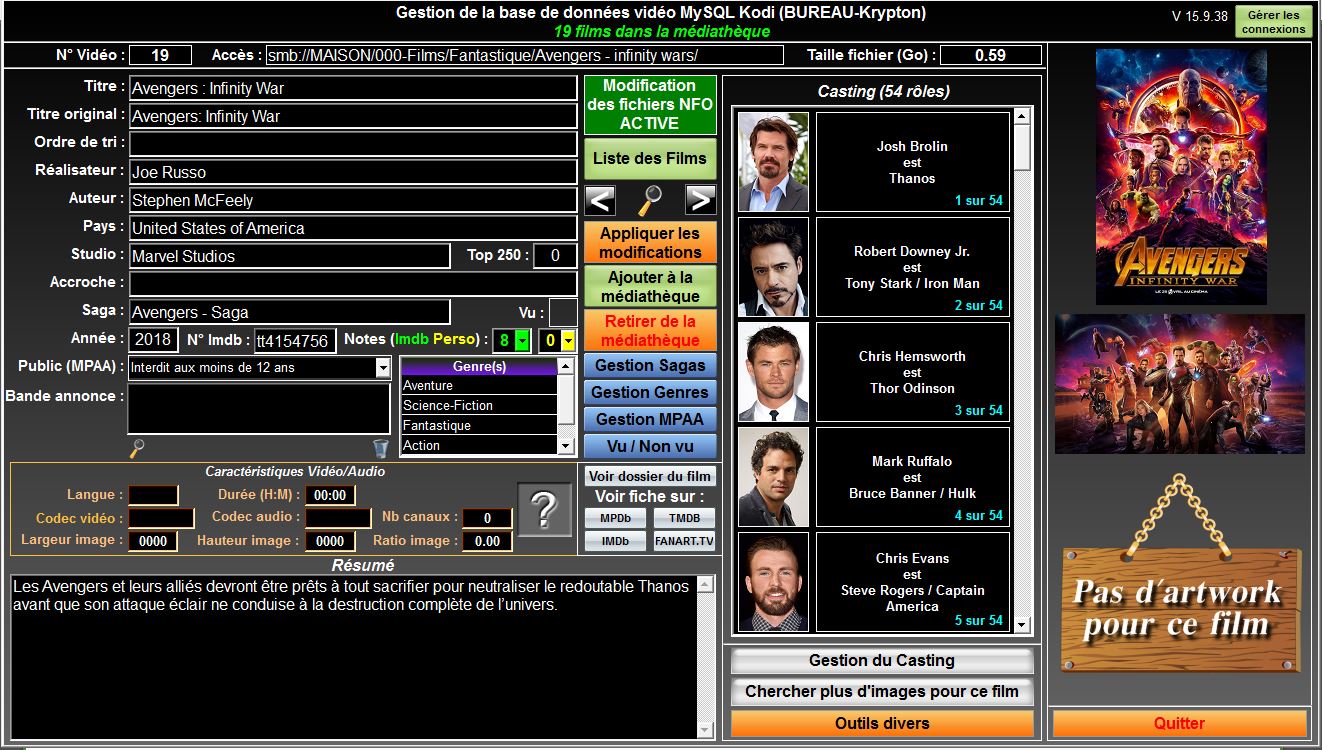Select Aventure in genre list
Screen dimensions: 1322x750
pyautogui.click(x=479, y=386)
